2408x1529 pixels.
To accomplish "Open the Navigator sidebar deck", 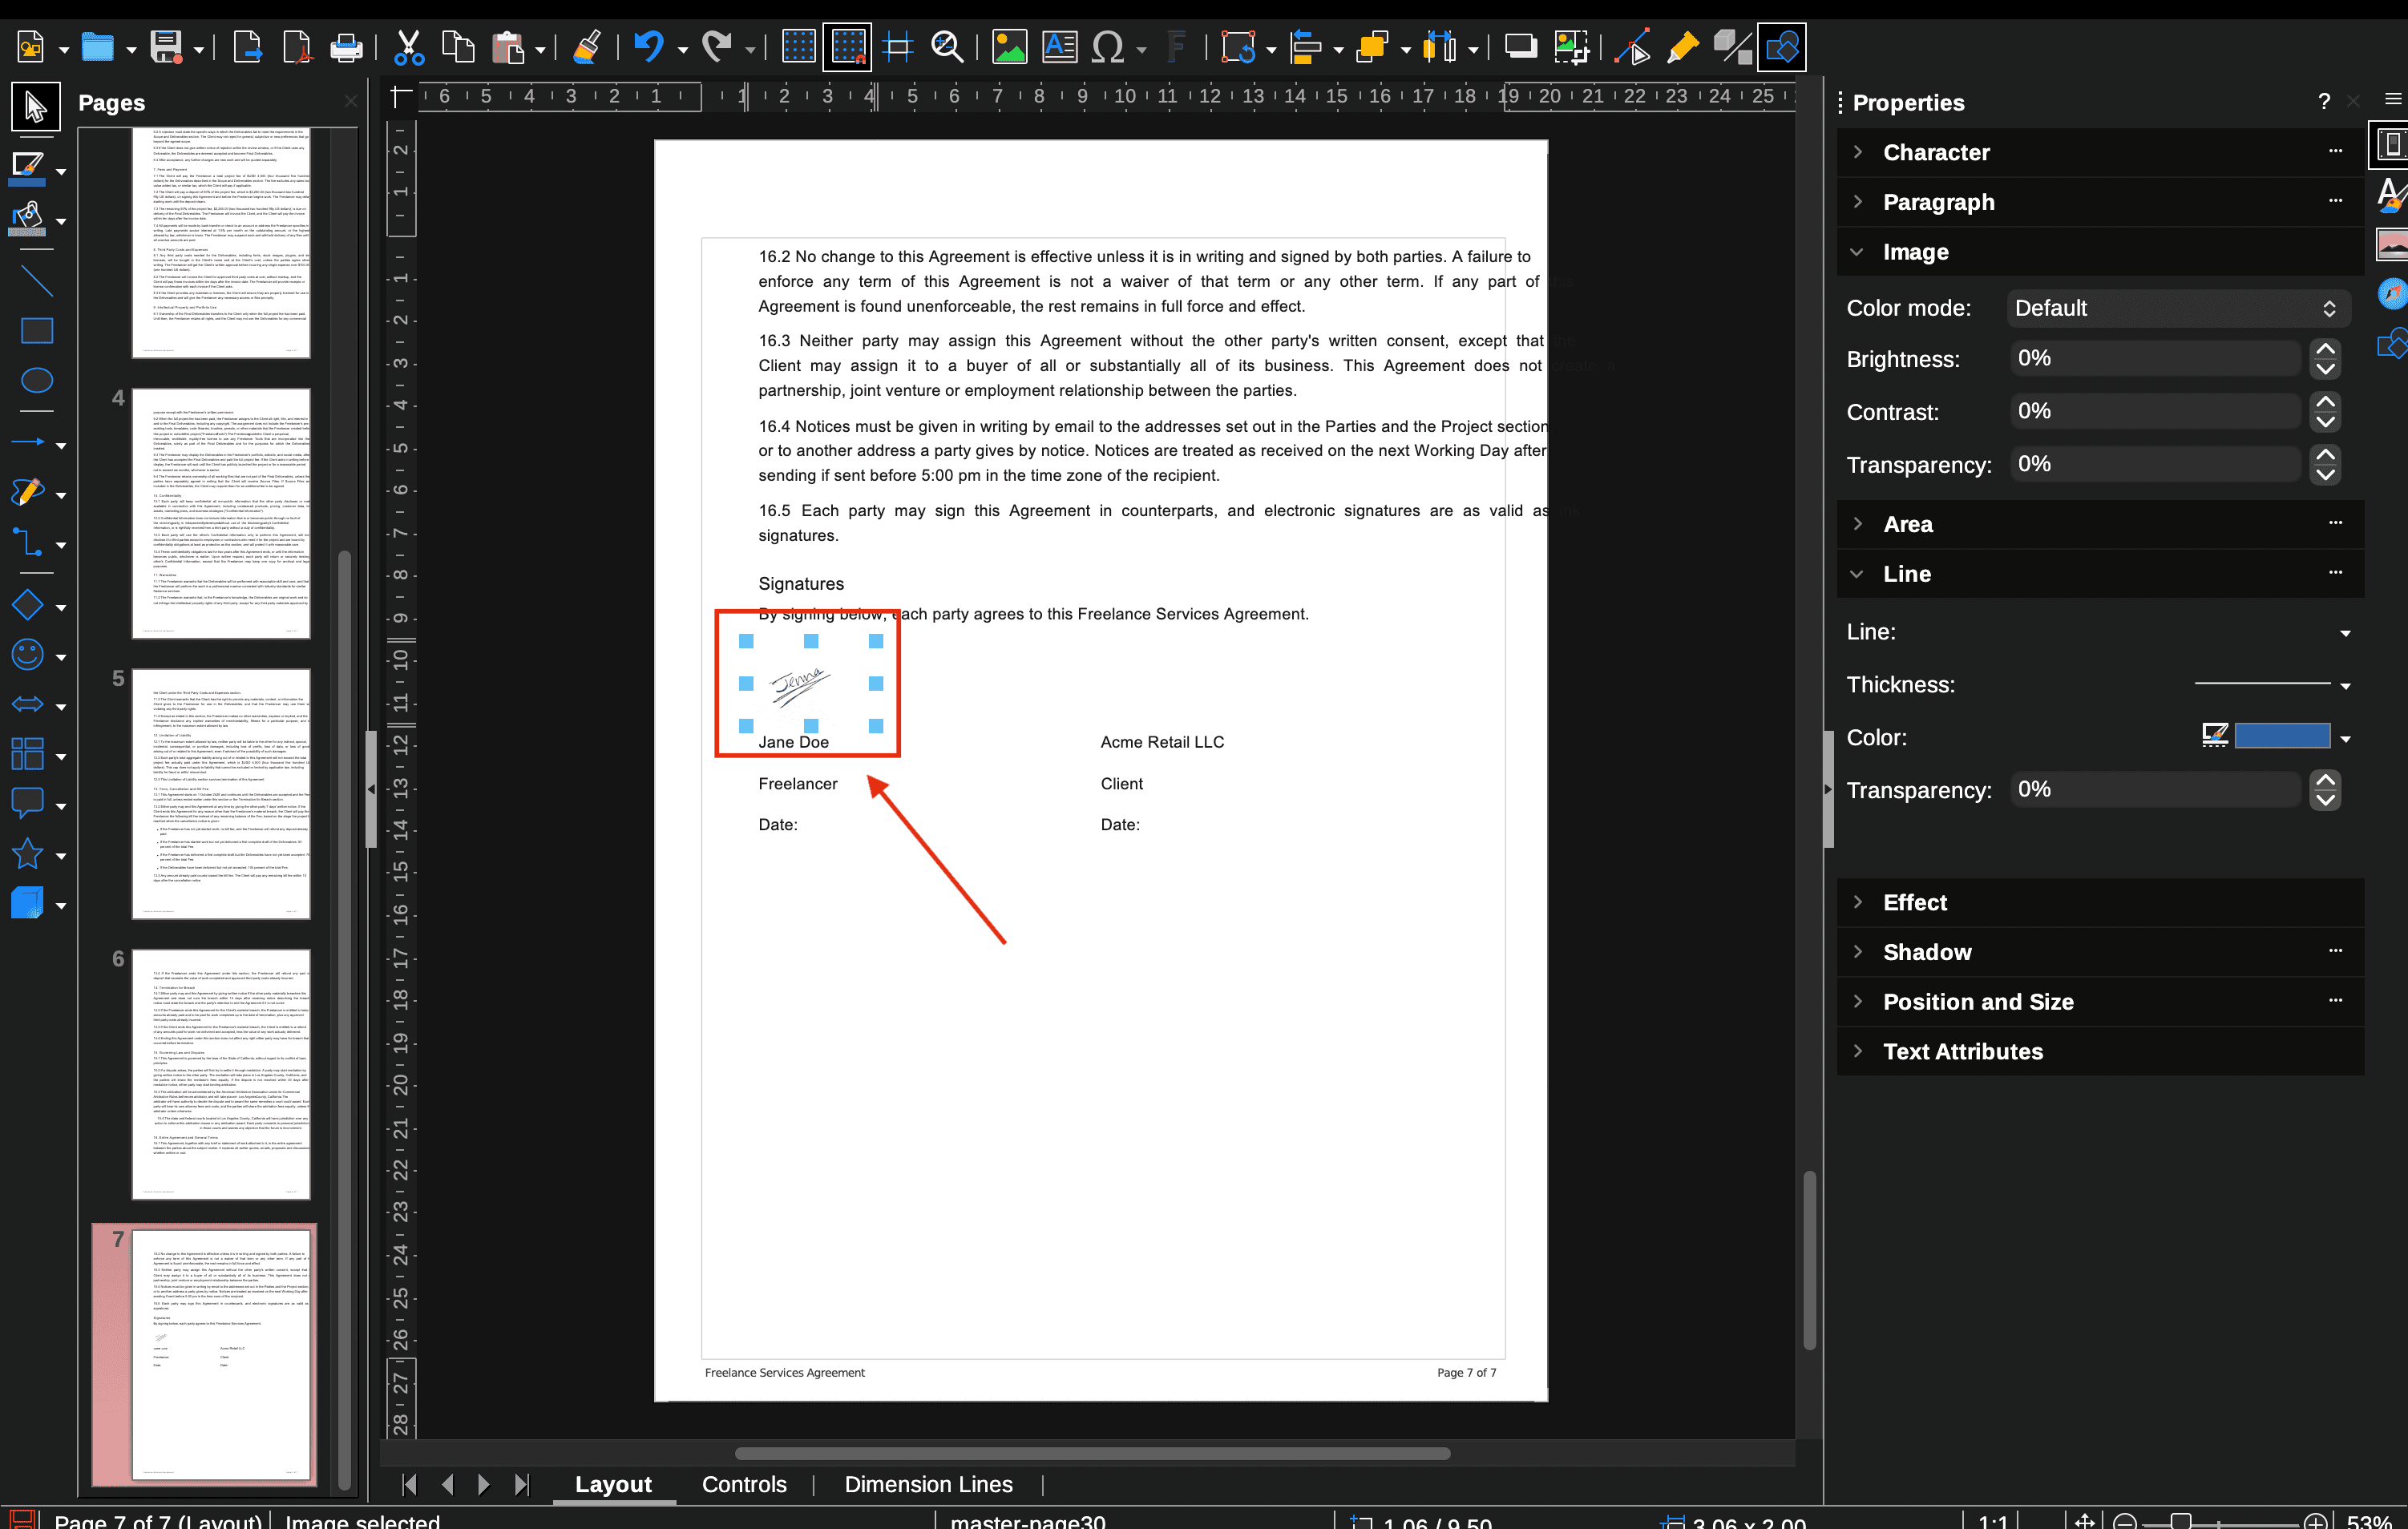I will [x=2391, y=293].
